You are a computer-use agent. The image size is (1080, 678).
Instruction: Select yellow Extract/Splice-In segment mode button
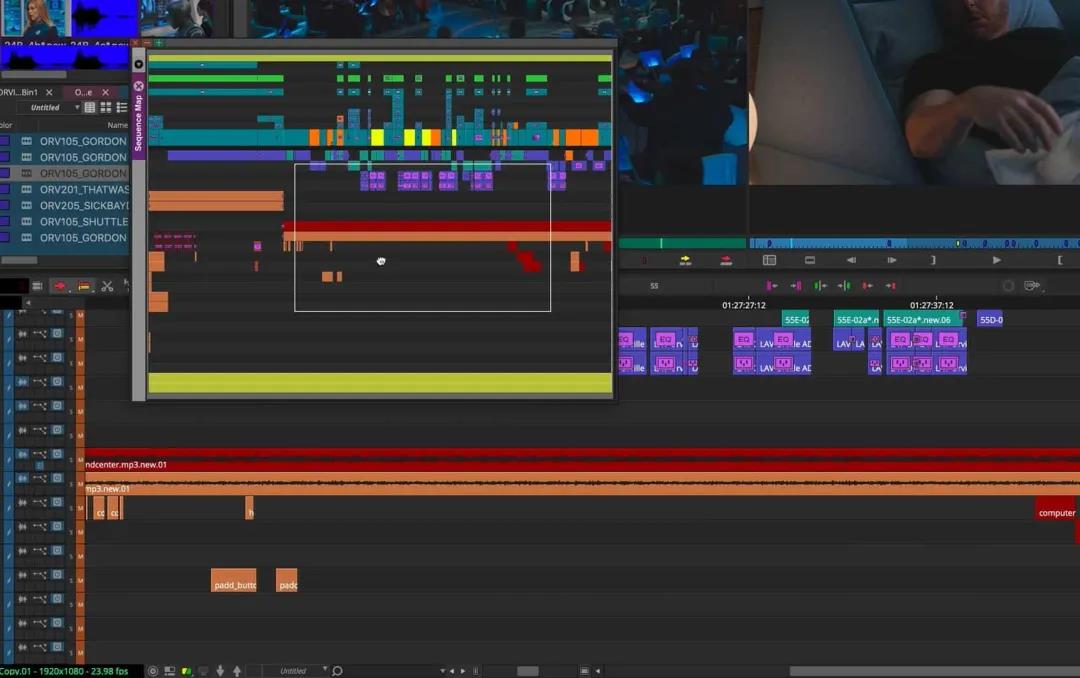[x=84, y=286]
